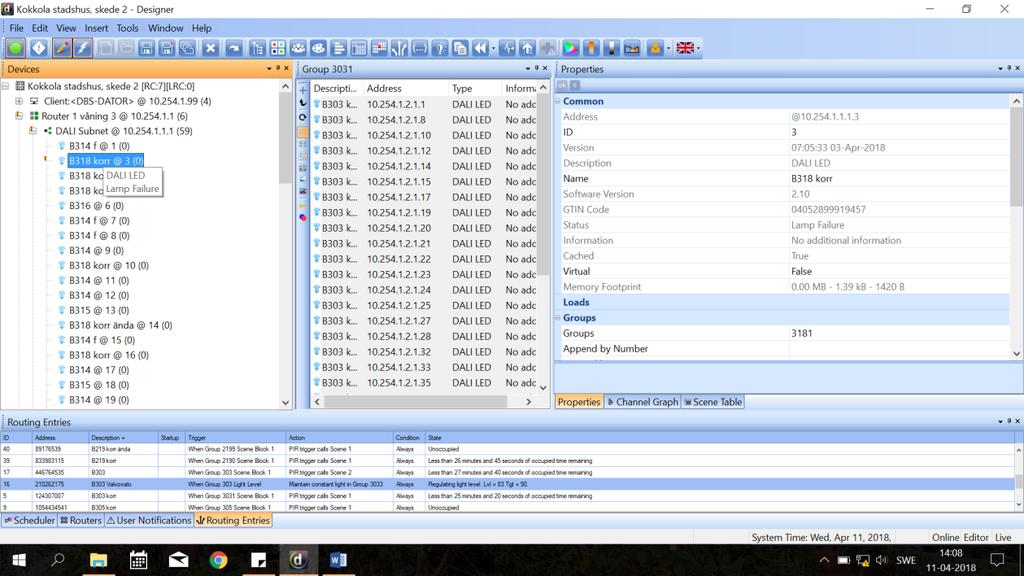Edit the Name field value B318 korr

click(899, 178)
